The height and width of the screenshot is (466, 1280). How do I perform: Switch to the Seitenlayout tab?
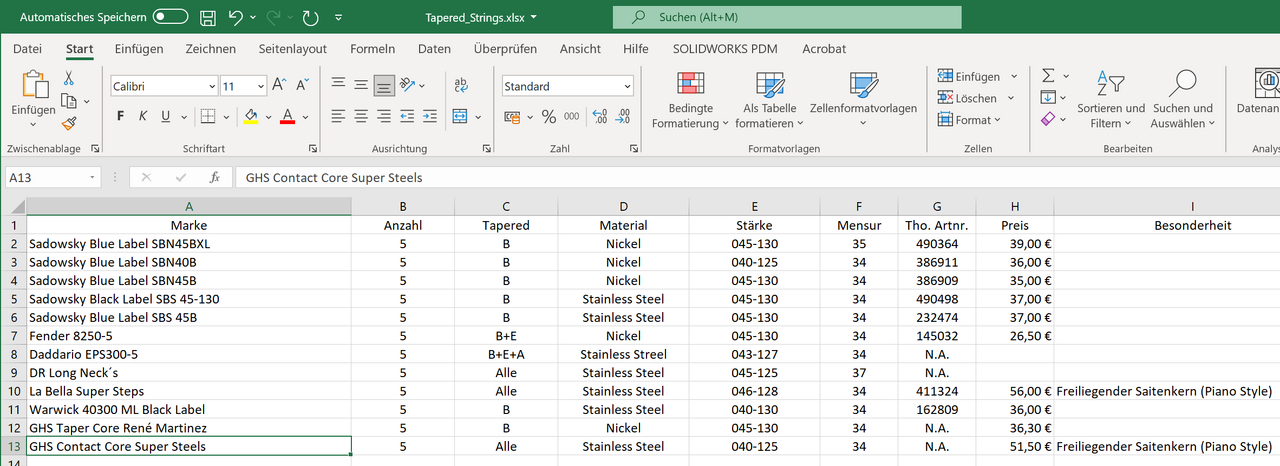pyautogui.click(x=293, y=48)
